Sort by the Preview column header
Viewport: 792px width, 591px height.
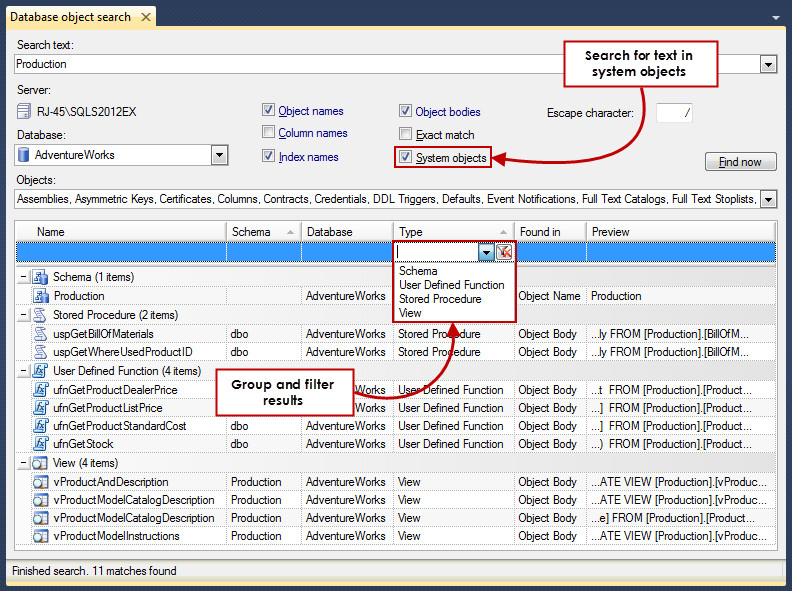click(x=680, y=232)
